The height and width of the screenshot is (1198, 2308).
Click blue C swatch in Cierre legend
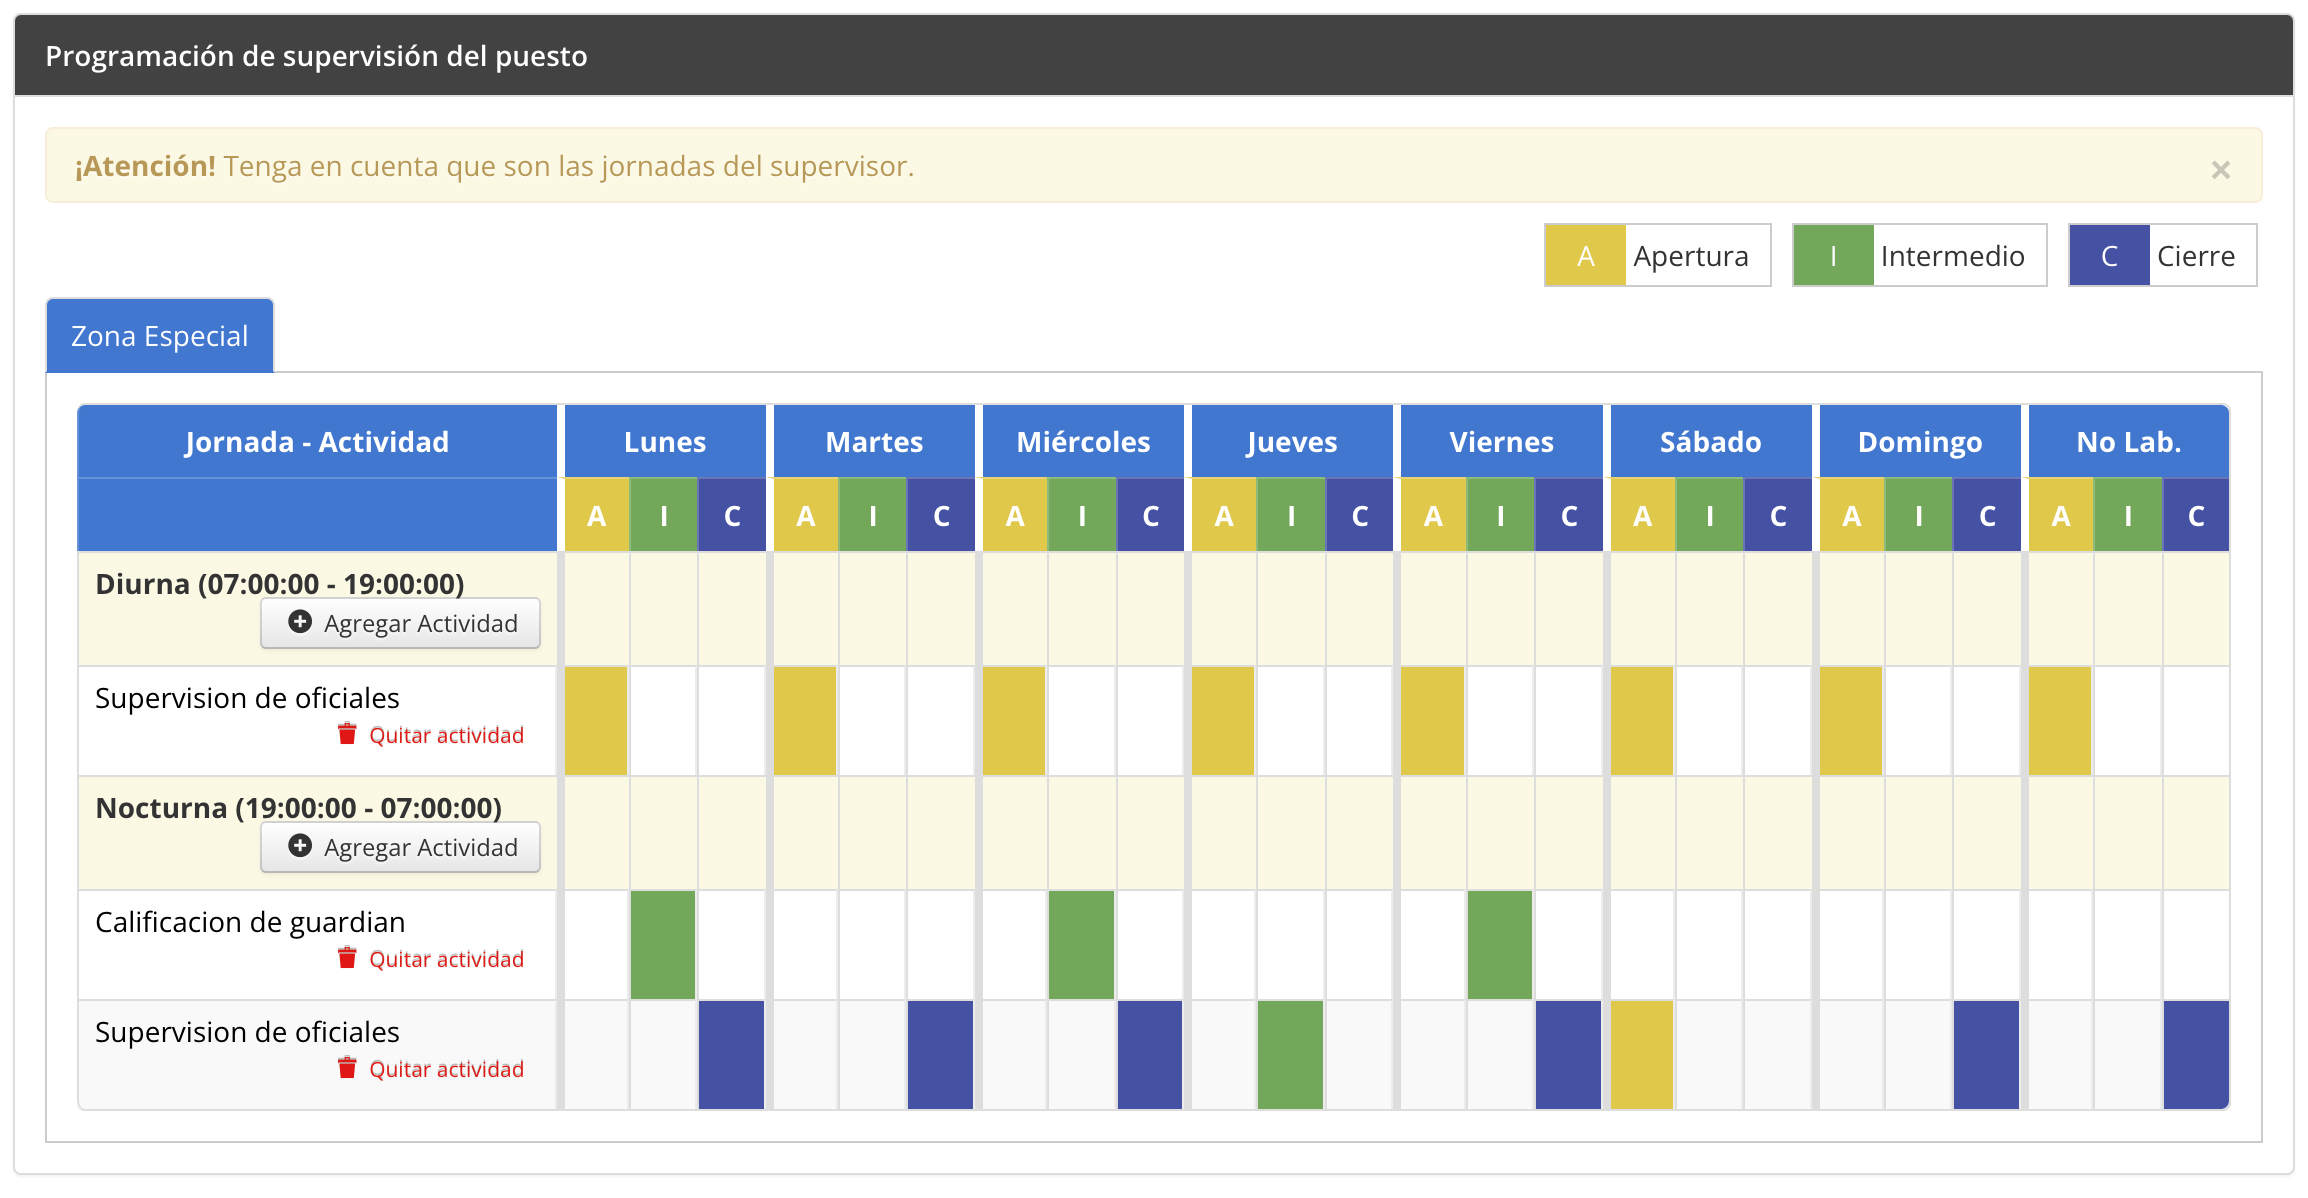[2109, 256]
